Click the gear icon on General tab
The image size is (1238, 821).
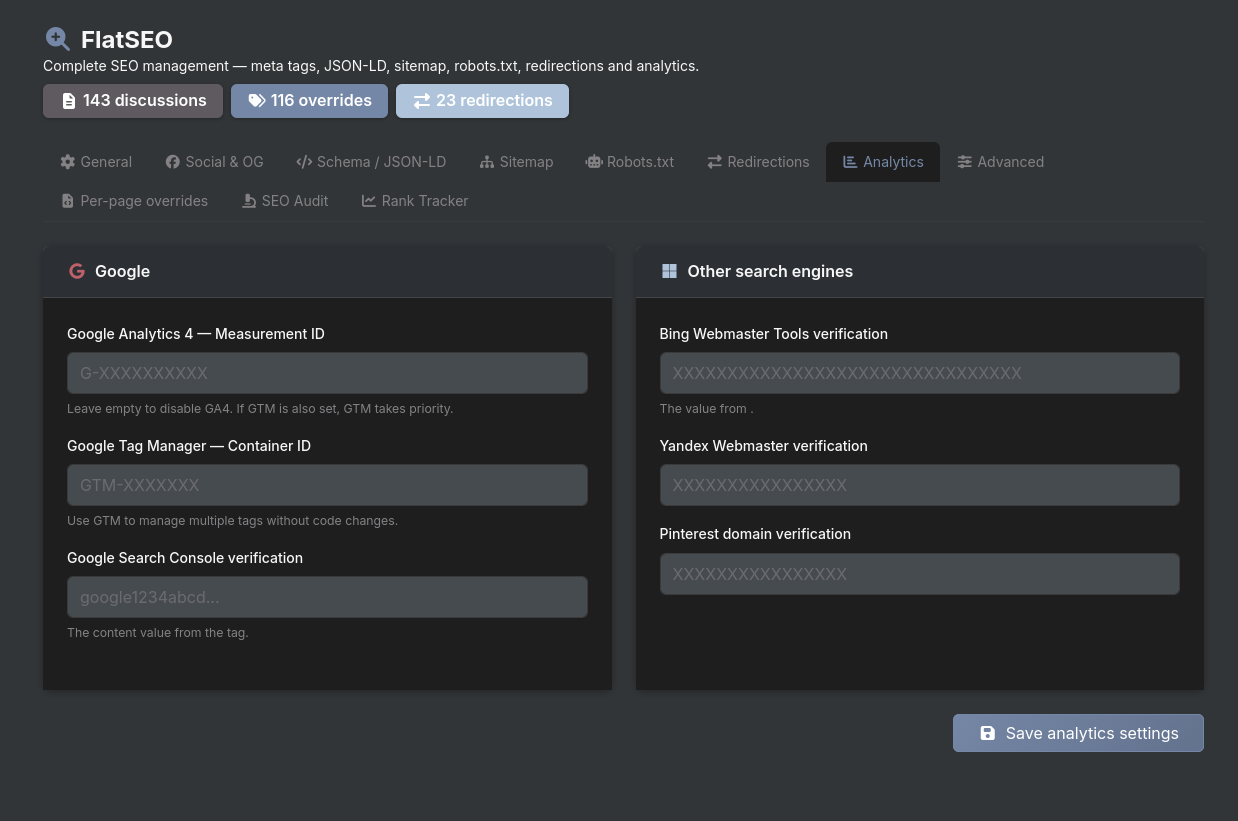click(68, 162)
